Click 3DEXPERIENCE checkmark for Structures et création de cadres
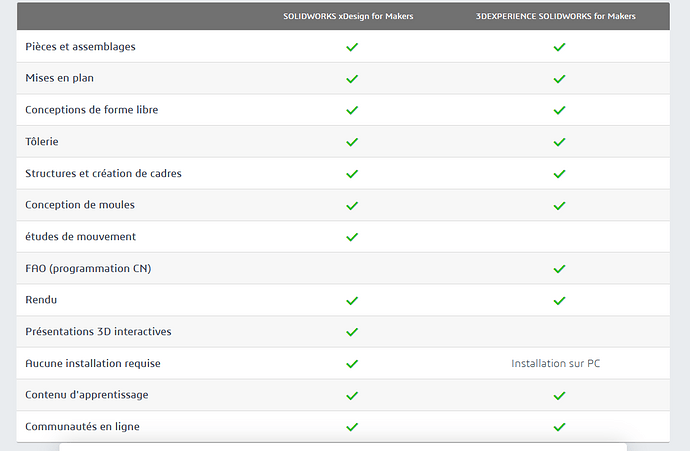Image resolution: width=690 pixels, height=451 pixels. coord(559,174)
